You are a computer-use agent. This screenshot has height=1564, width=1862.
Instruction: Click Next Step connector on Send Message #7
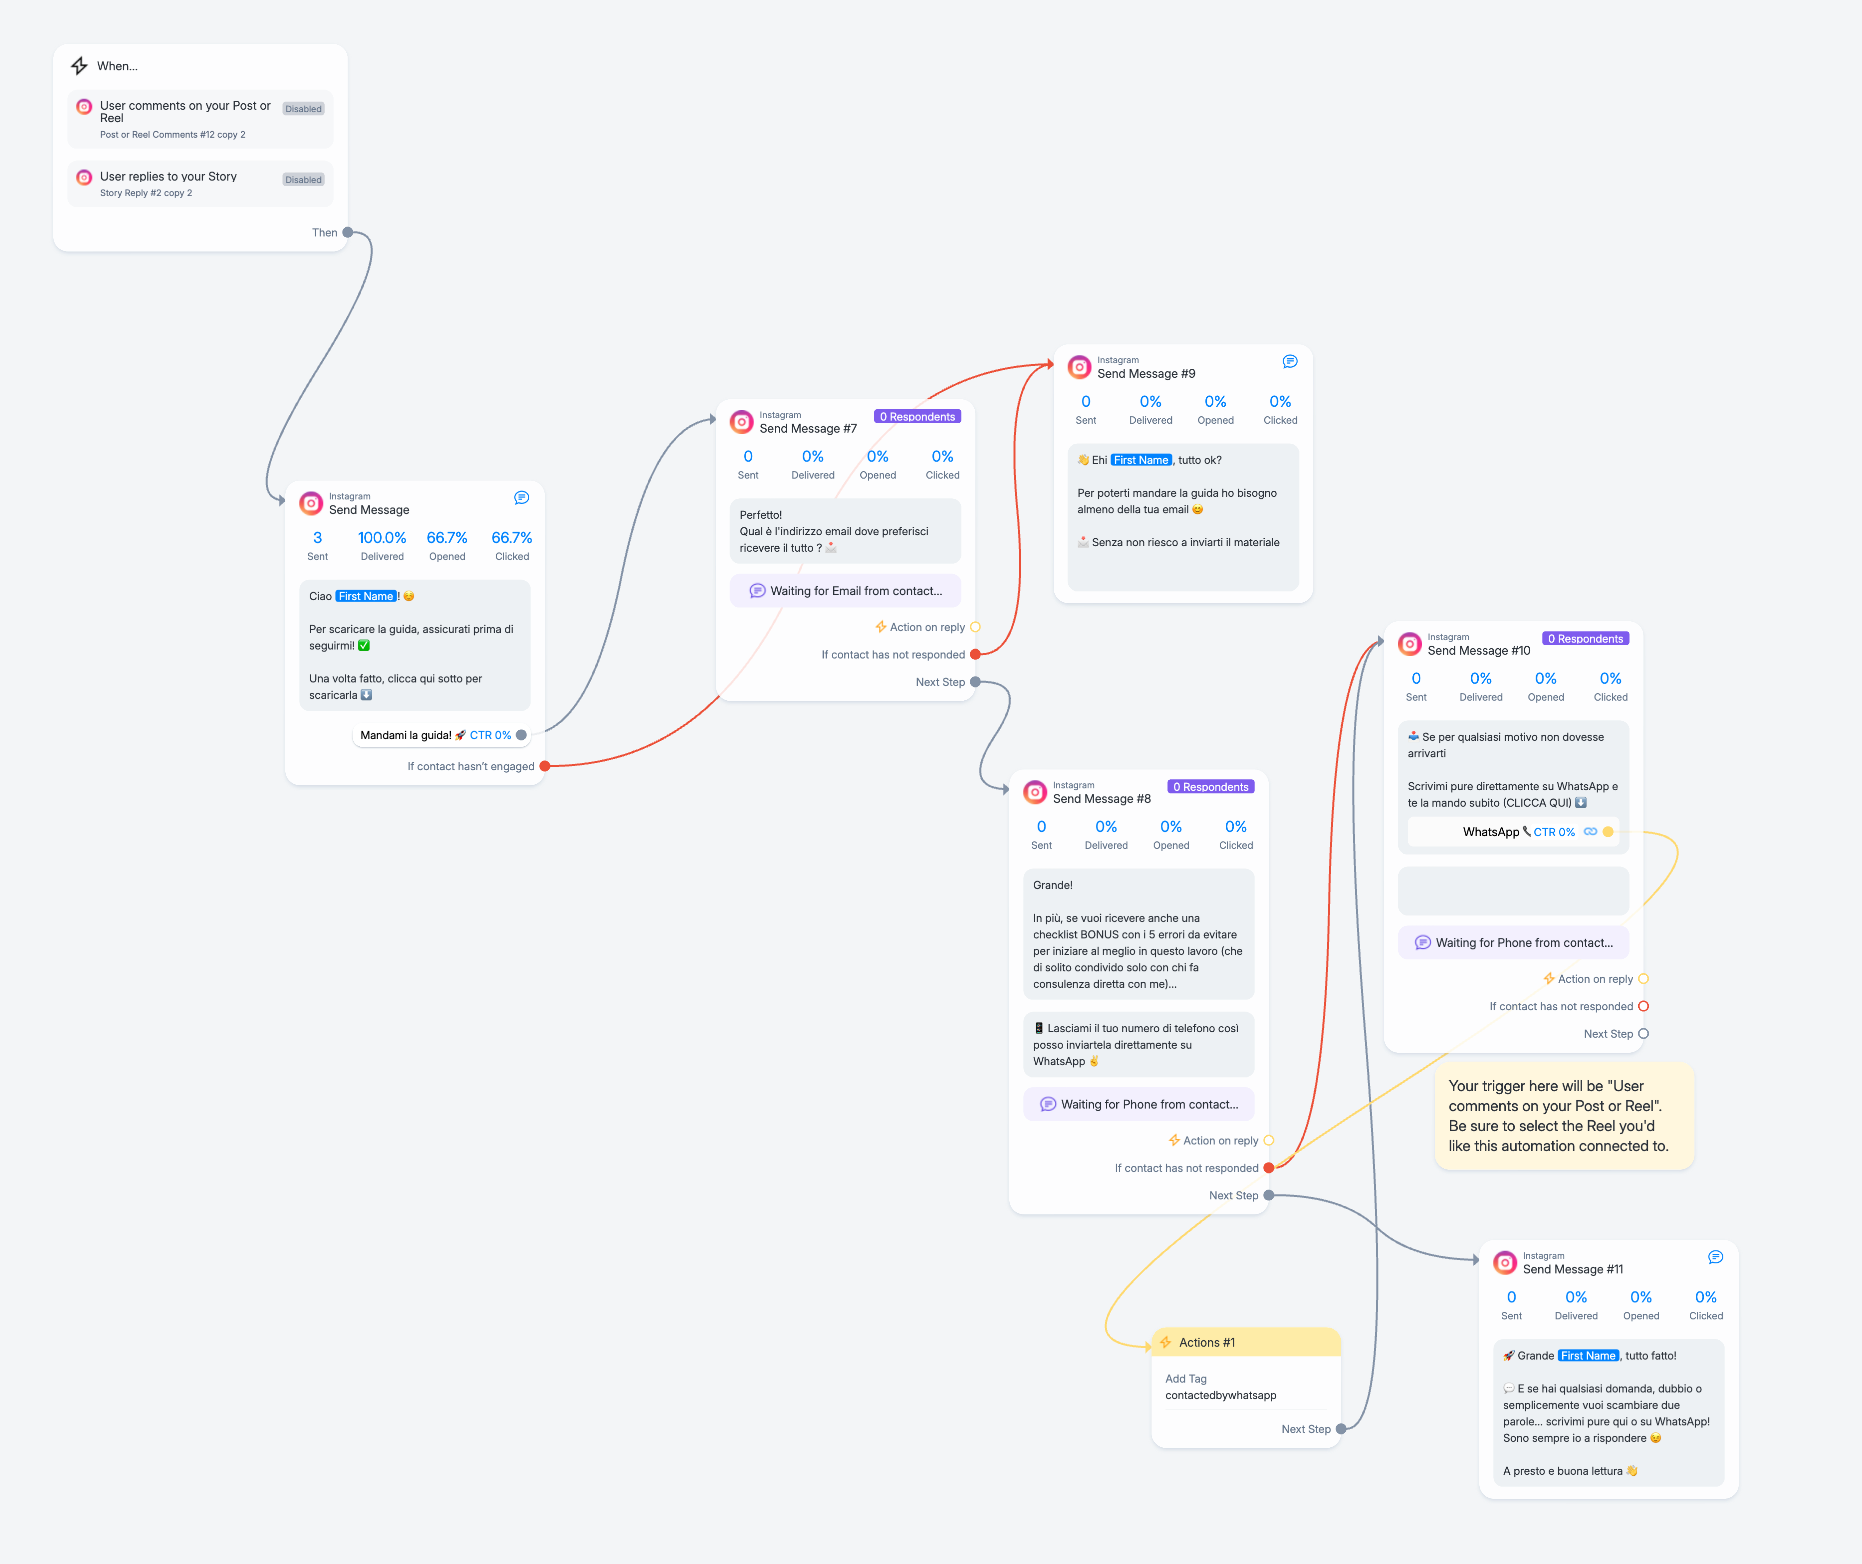coord(975,682)
